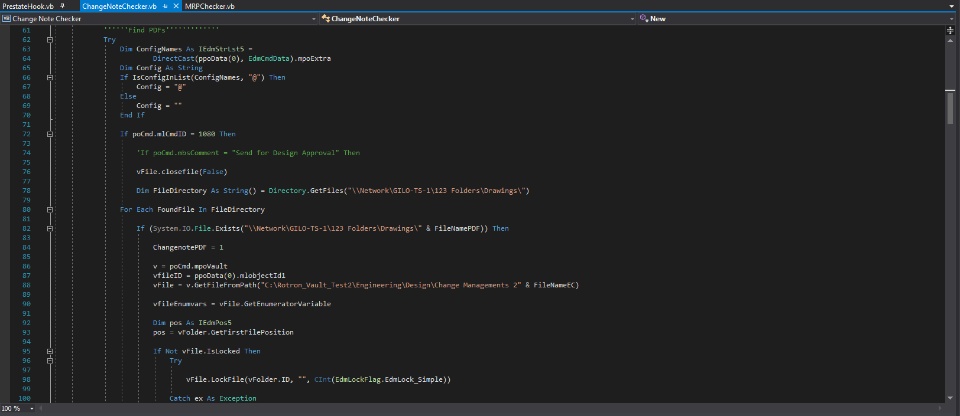Close the ChangeNoteChecker.vb tab
Screen dimensions: 960x416
point(177,6)
